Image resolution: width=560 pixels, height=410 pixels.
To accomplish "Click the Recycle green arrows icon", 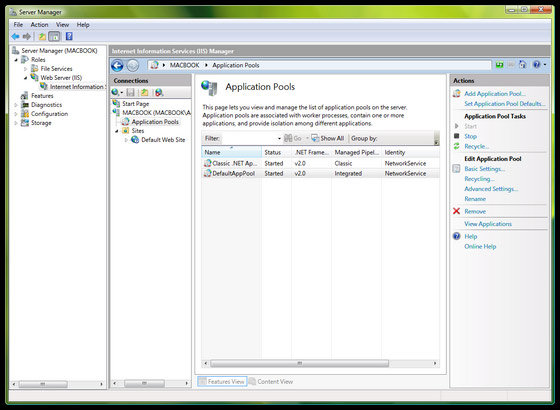I will [x=456, y=146].
